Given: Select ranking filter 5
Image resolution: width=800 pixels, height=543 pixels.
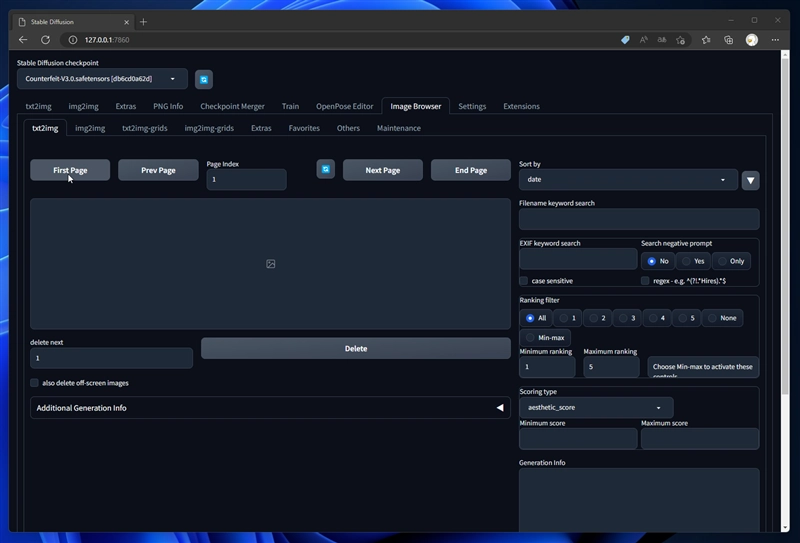Looking at the screenshot, I should click(686, 318).
